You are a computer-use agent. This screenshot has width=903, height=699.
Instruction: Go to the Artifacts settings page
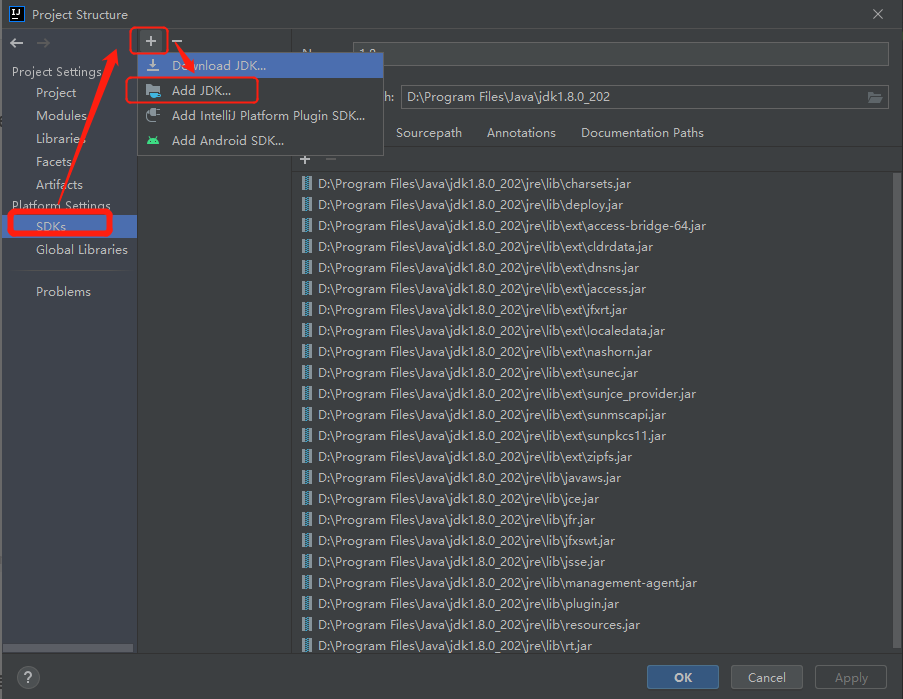coord(59,185)
